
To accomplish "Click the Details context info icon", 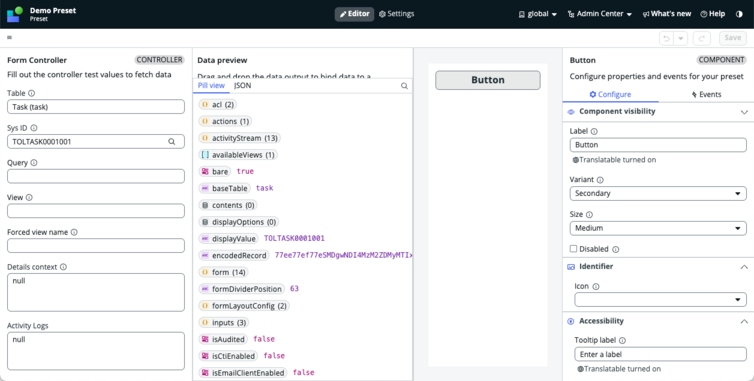I will click(63, 267).
